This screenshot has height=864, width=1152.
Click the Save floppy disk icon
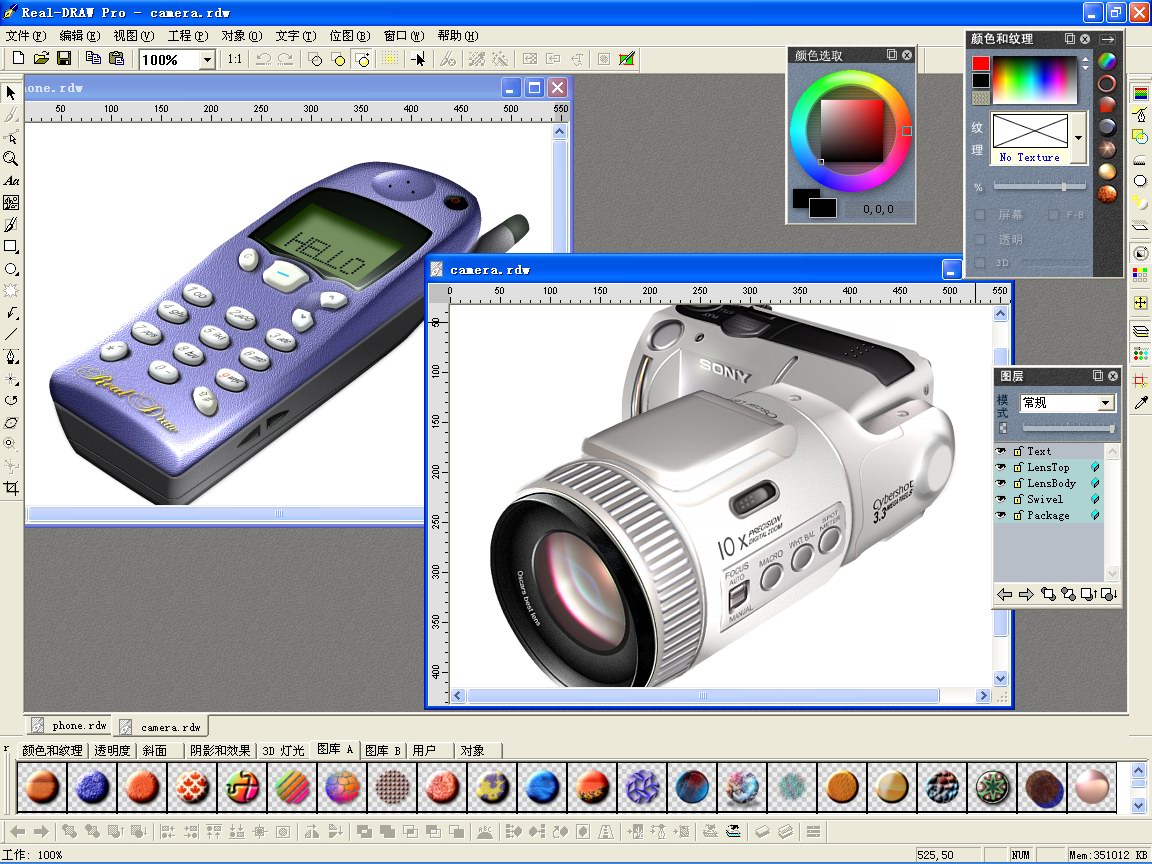click(64, 59)
